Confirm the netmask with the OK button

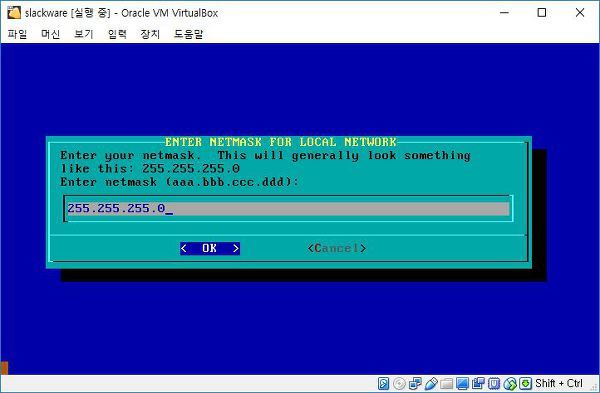210,248
